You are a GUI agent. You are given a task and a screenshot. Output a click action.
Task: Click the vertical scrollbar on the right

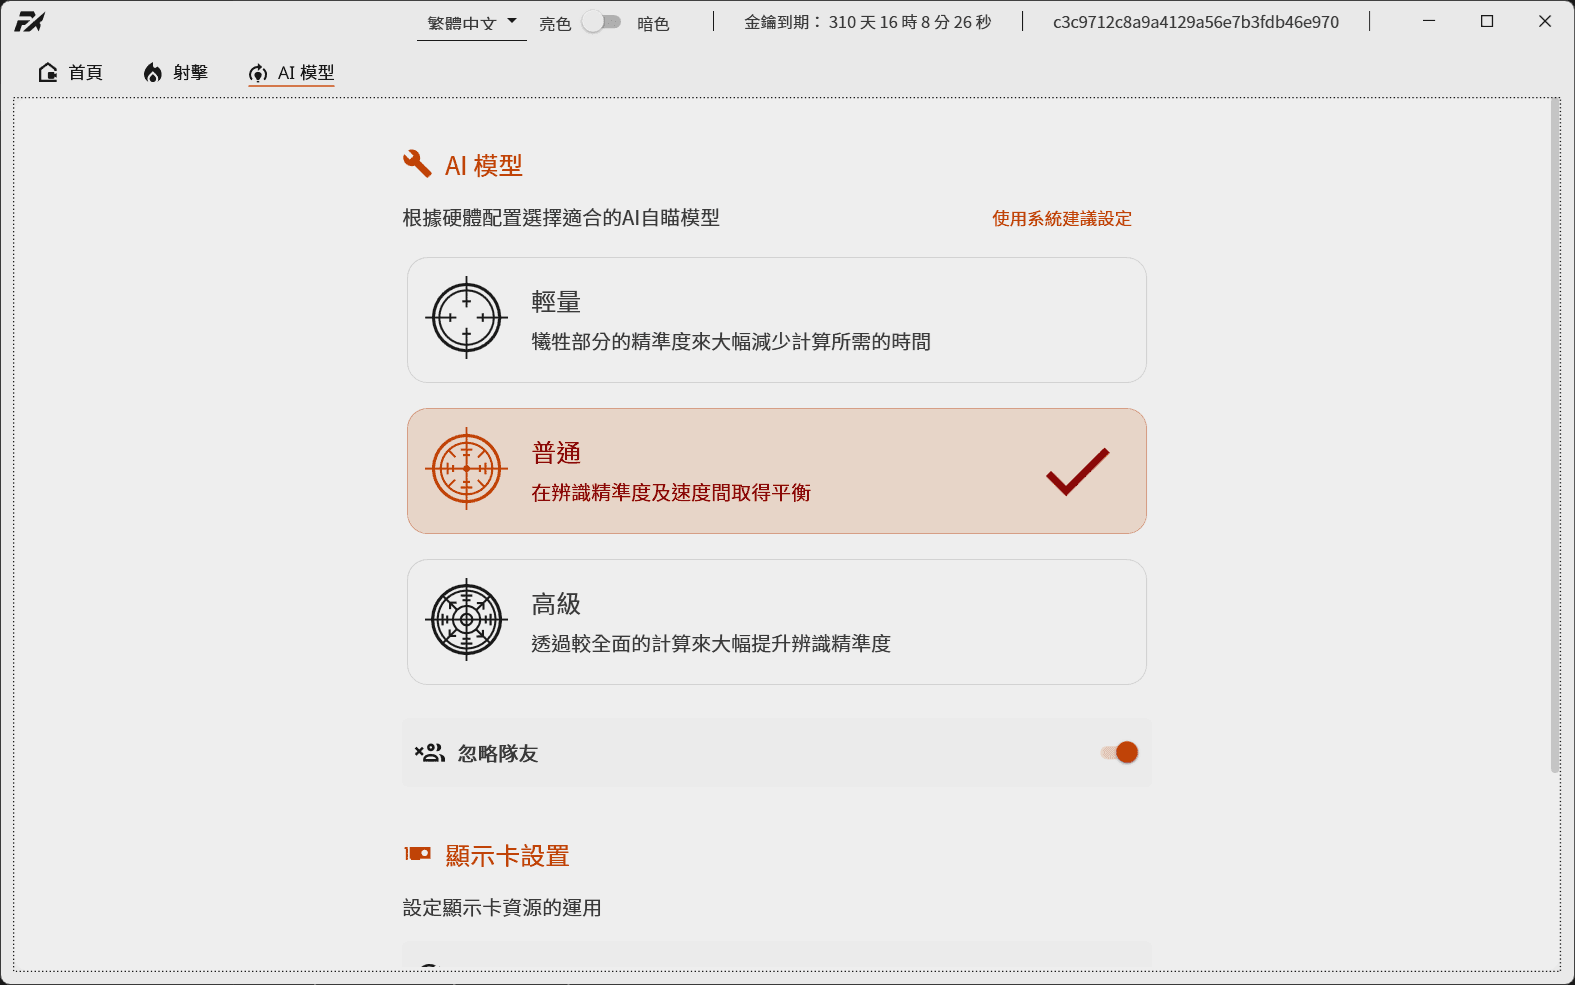(1555, 435)
